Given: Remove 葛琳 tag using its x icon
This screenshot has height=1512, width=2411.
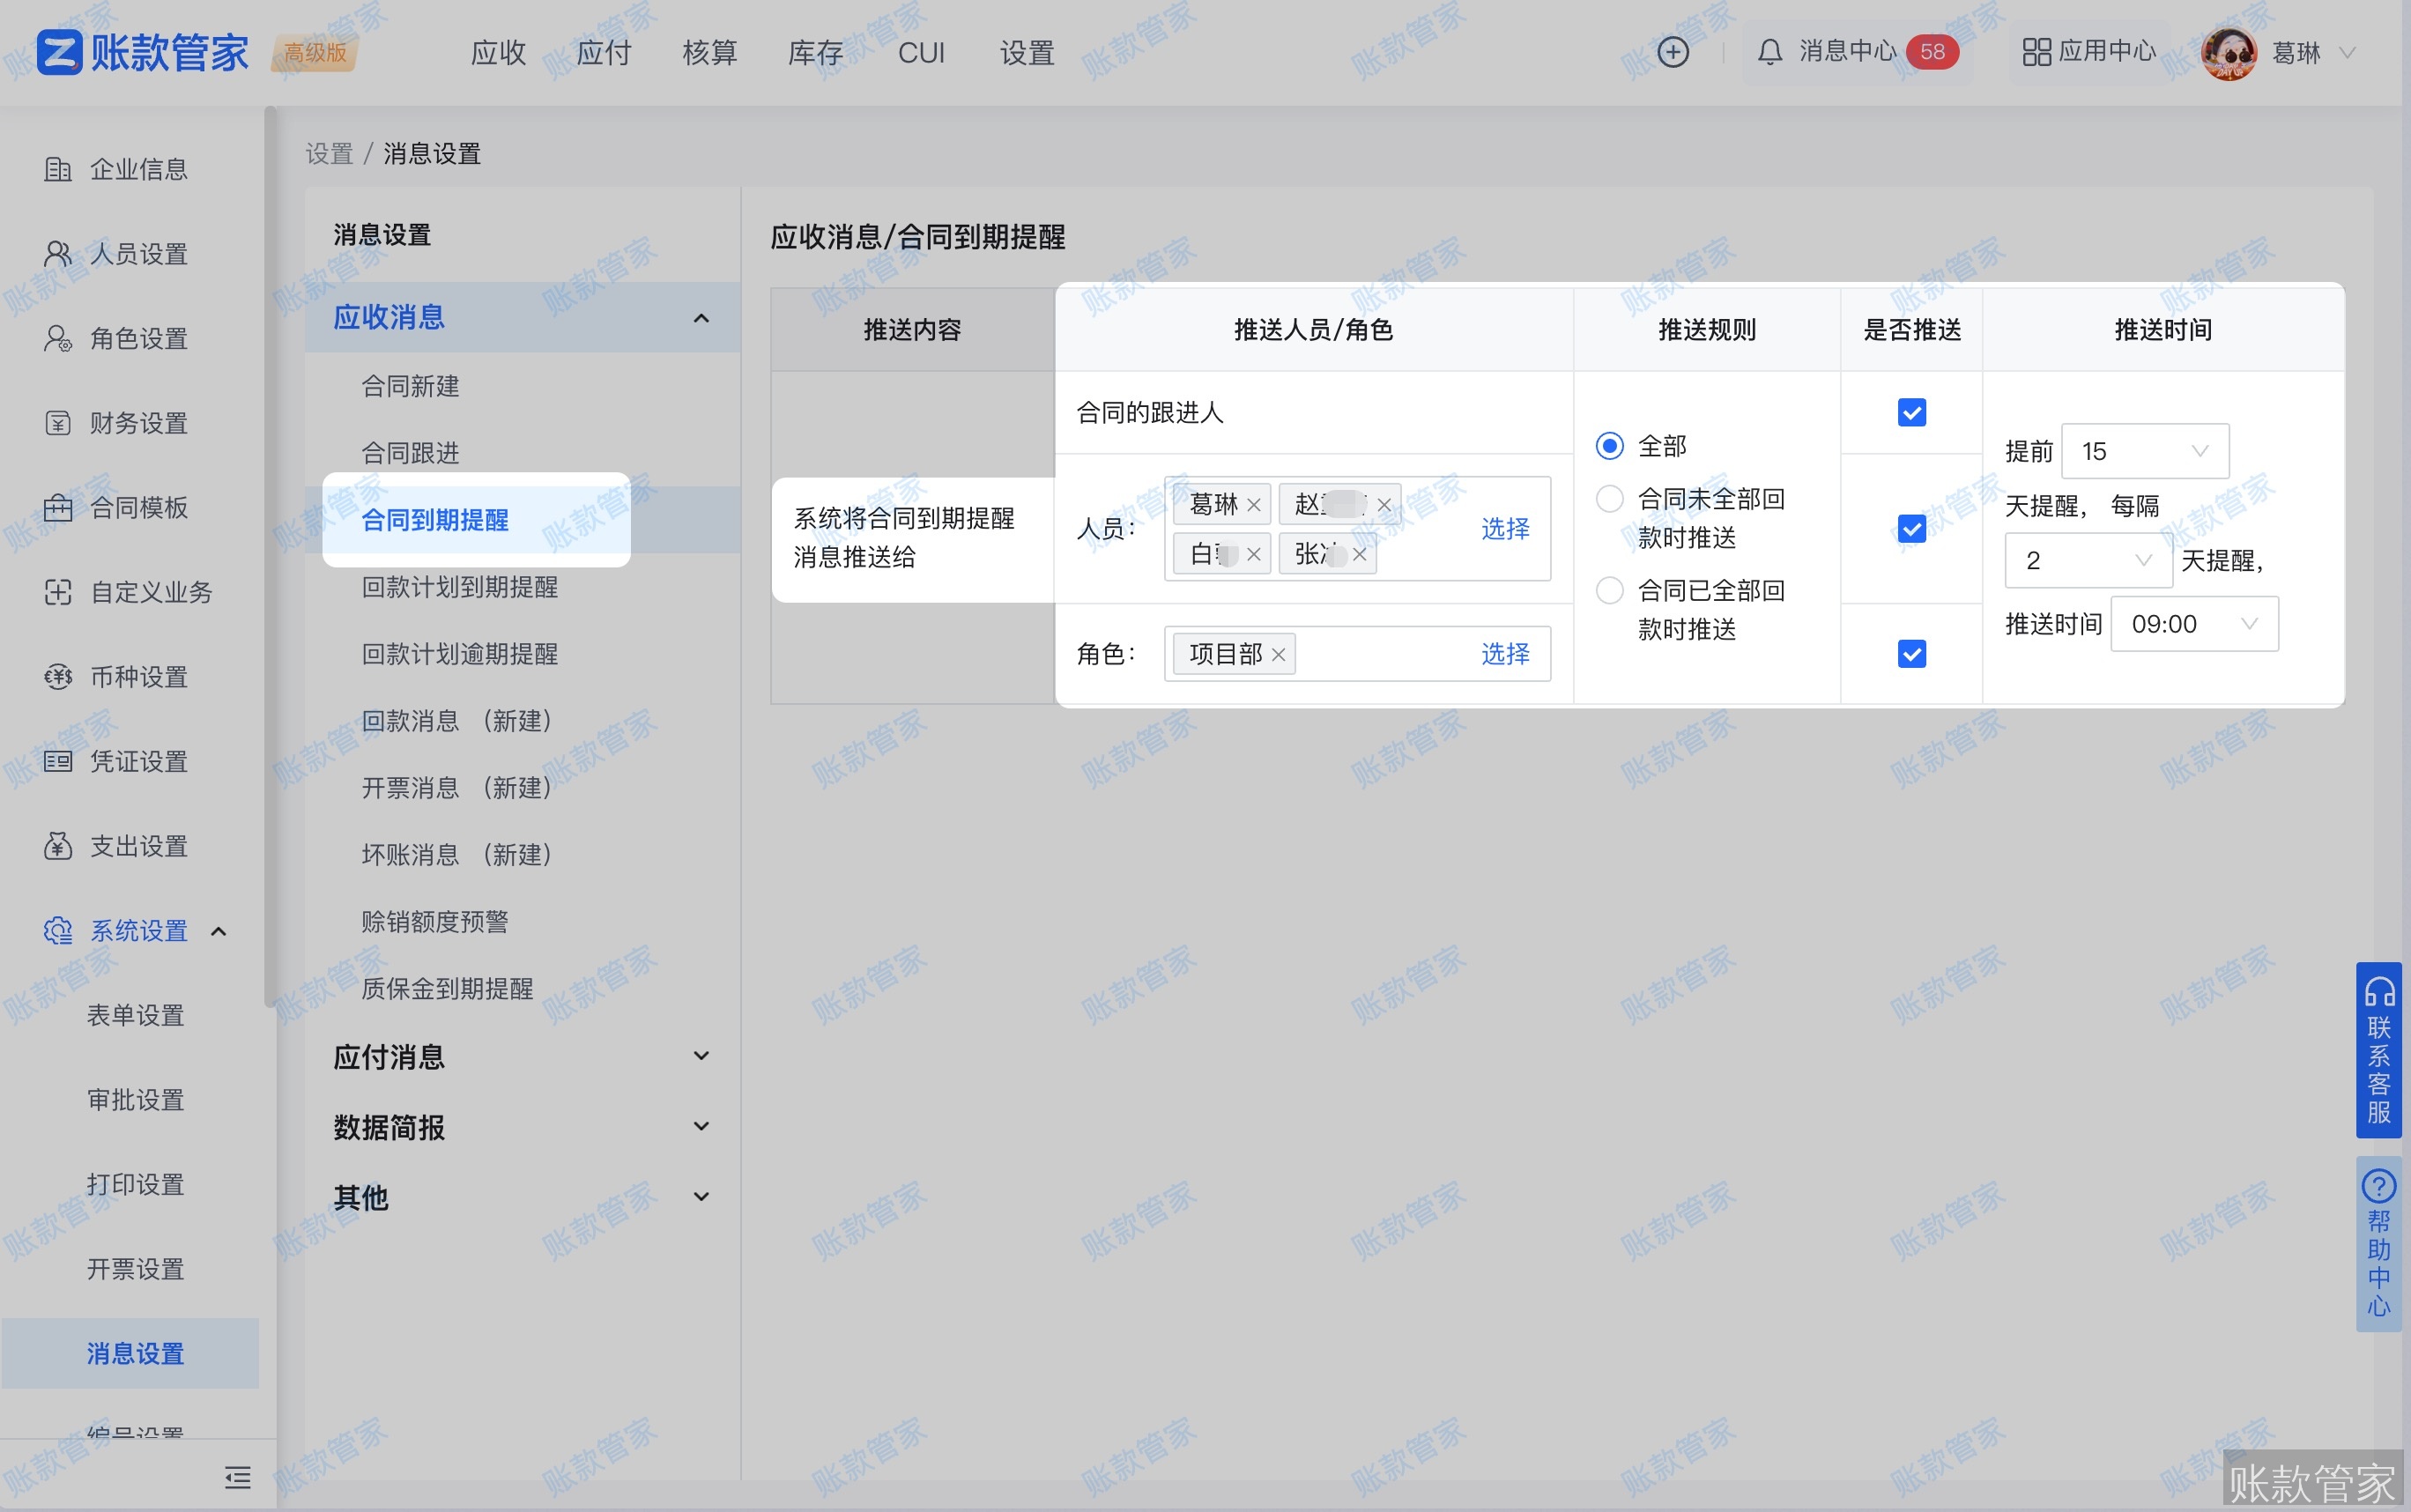Looking at the screenshot, I should tap(1253, 504).
